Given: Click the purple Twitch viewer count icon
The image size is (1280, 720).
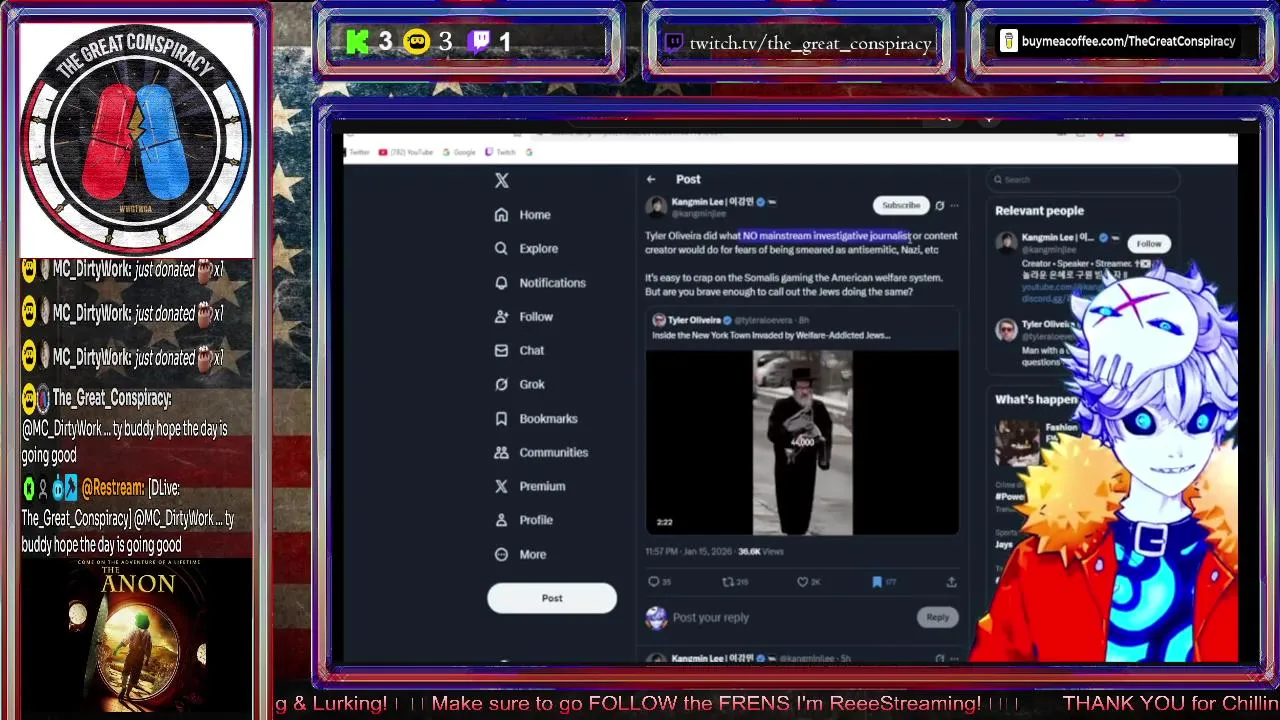Looking at the screenshot, I should pos(480,42).
